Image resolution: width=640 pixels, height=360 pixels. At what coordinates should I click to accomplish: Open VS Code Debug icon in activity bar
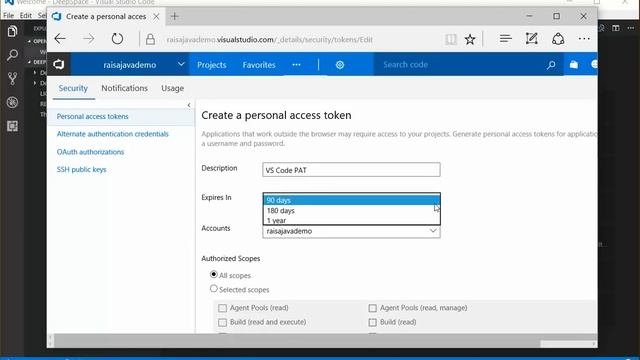click(x=12, y=102)
